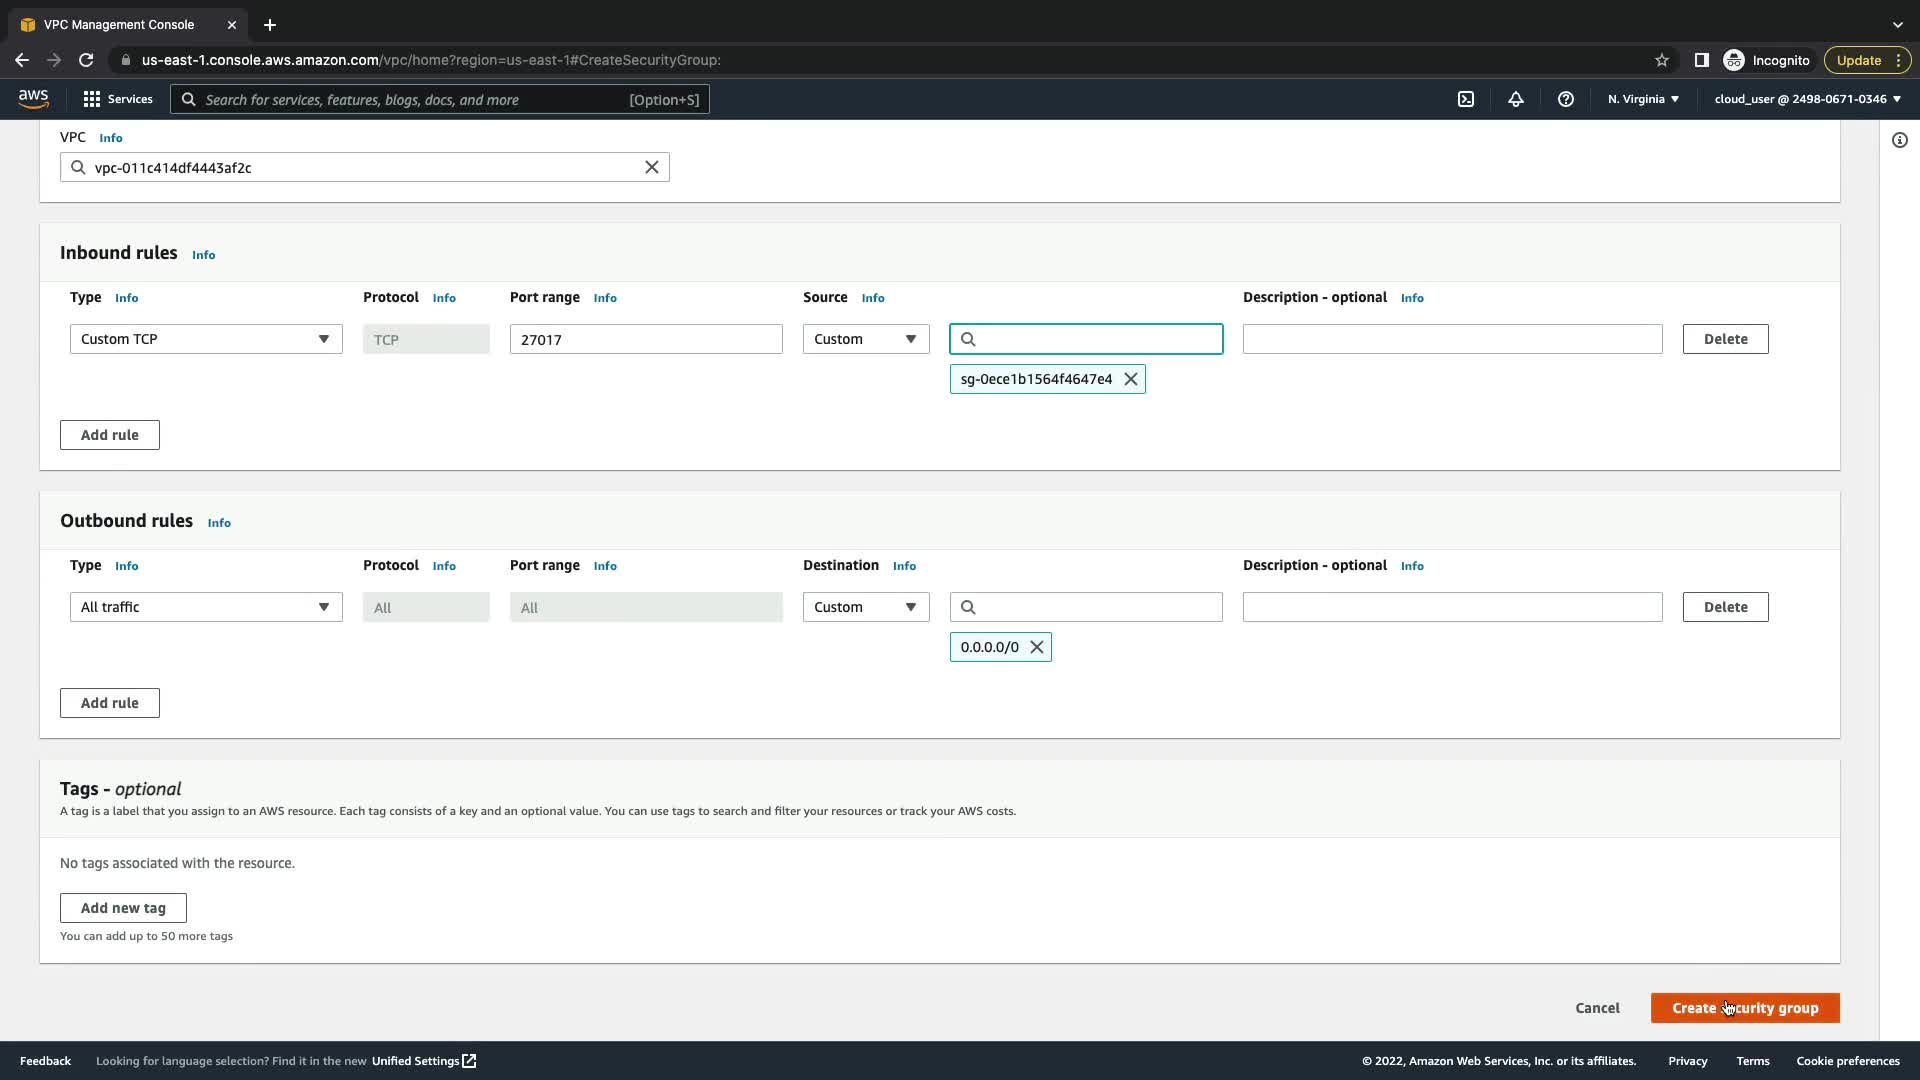This screenshot has height=1080, width=1920.
Task: Open the N. Virginia region selector
Action: (1643, 99)
